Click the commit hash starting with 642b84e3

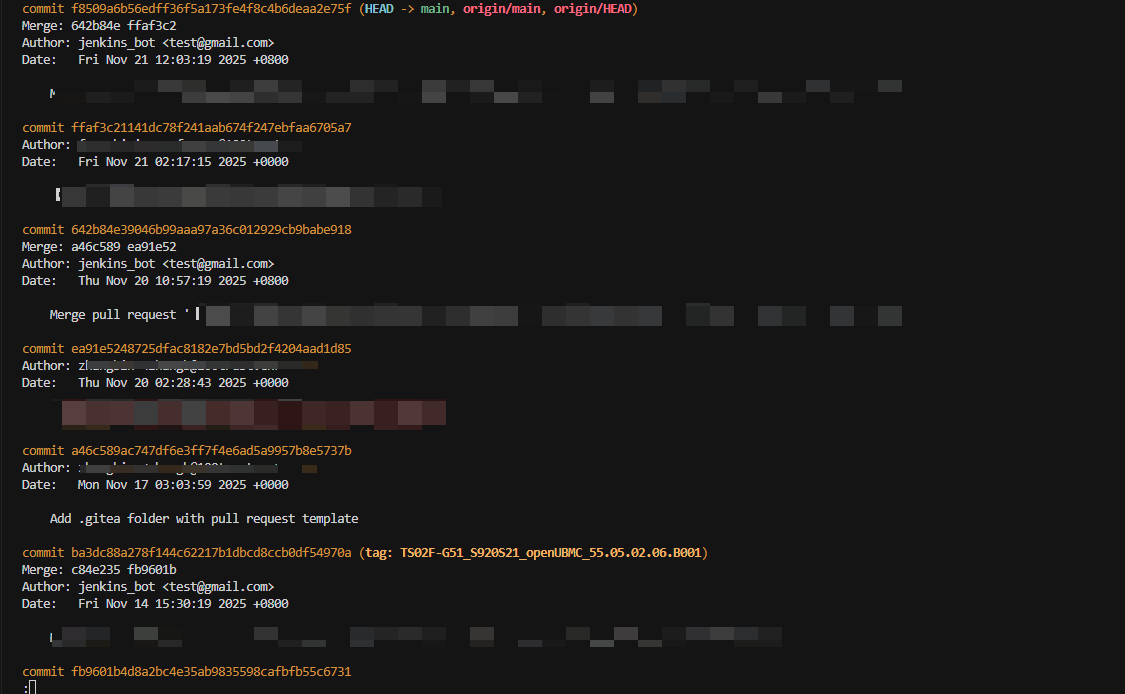tap(211, 230)
